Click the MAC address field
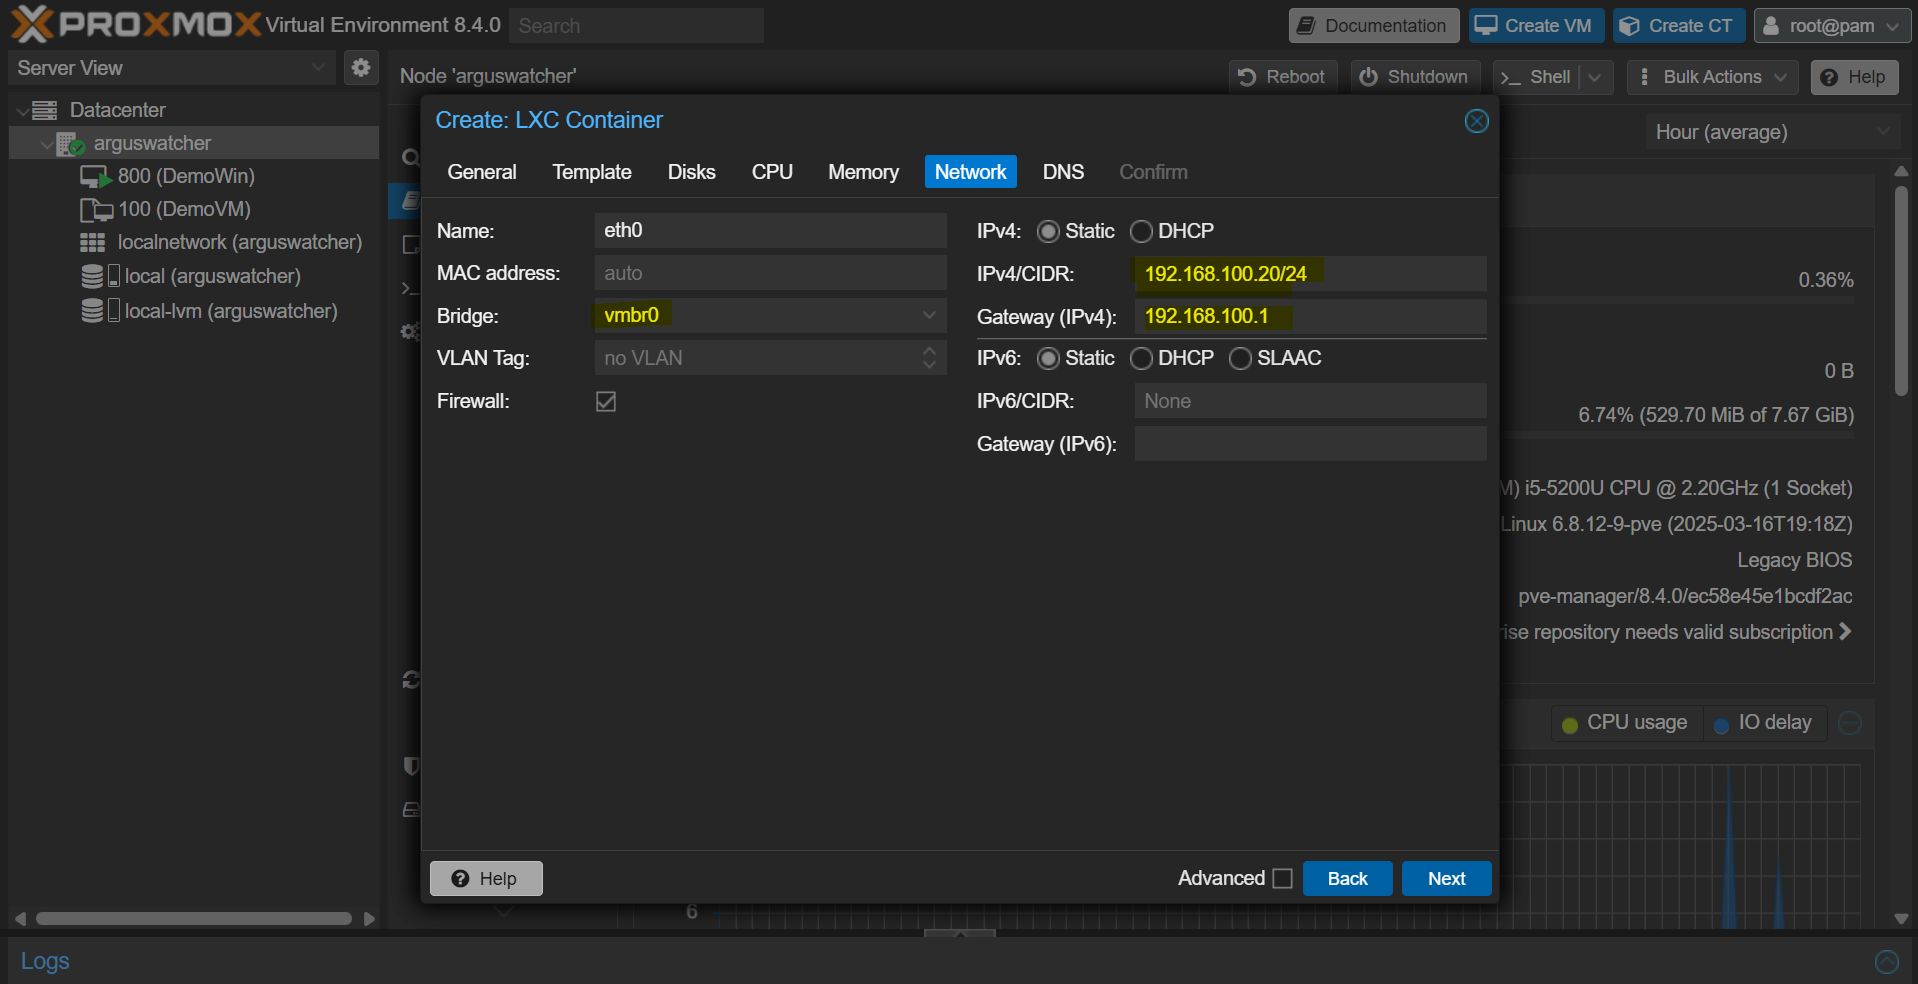The height and width of the screenshot is (984, 1918). (770, 273)
